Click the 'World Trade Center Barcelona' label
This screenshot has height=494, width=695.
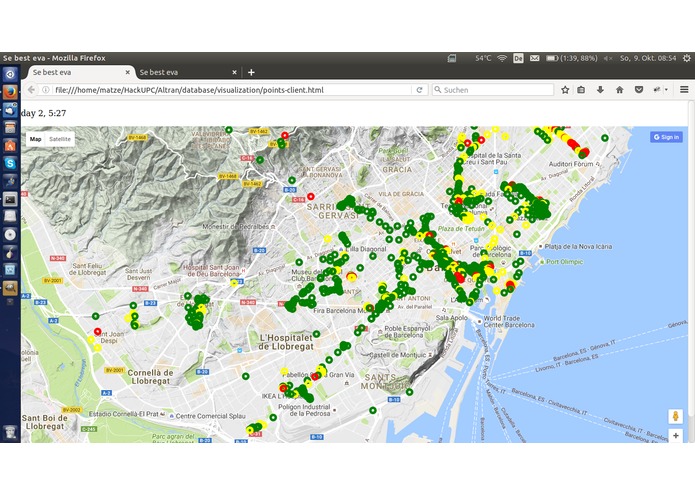[509, 321]
